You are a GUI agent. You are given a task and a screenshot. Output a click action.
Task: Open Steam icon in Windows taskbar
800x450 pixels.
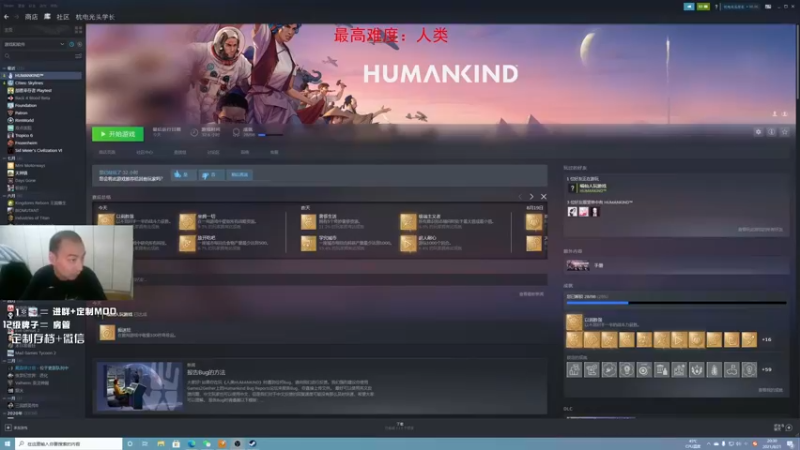[x=253, y=444]
